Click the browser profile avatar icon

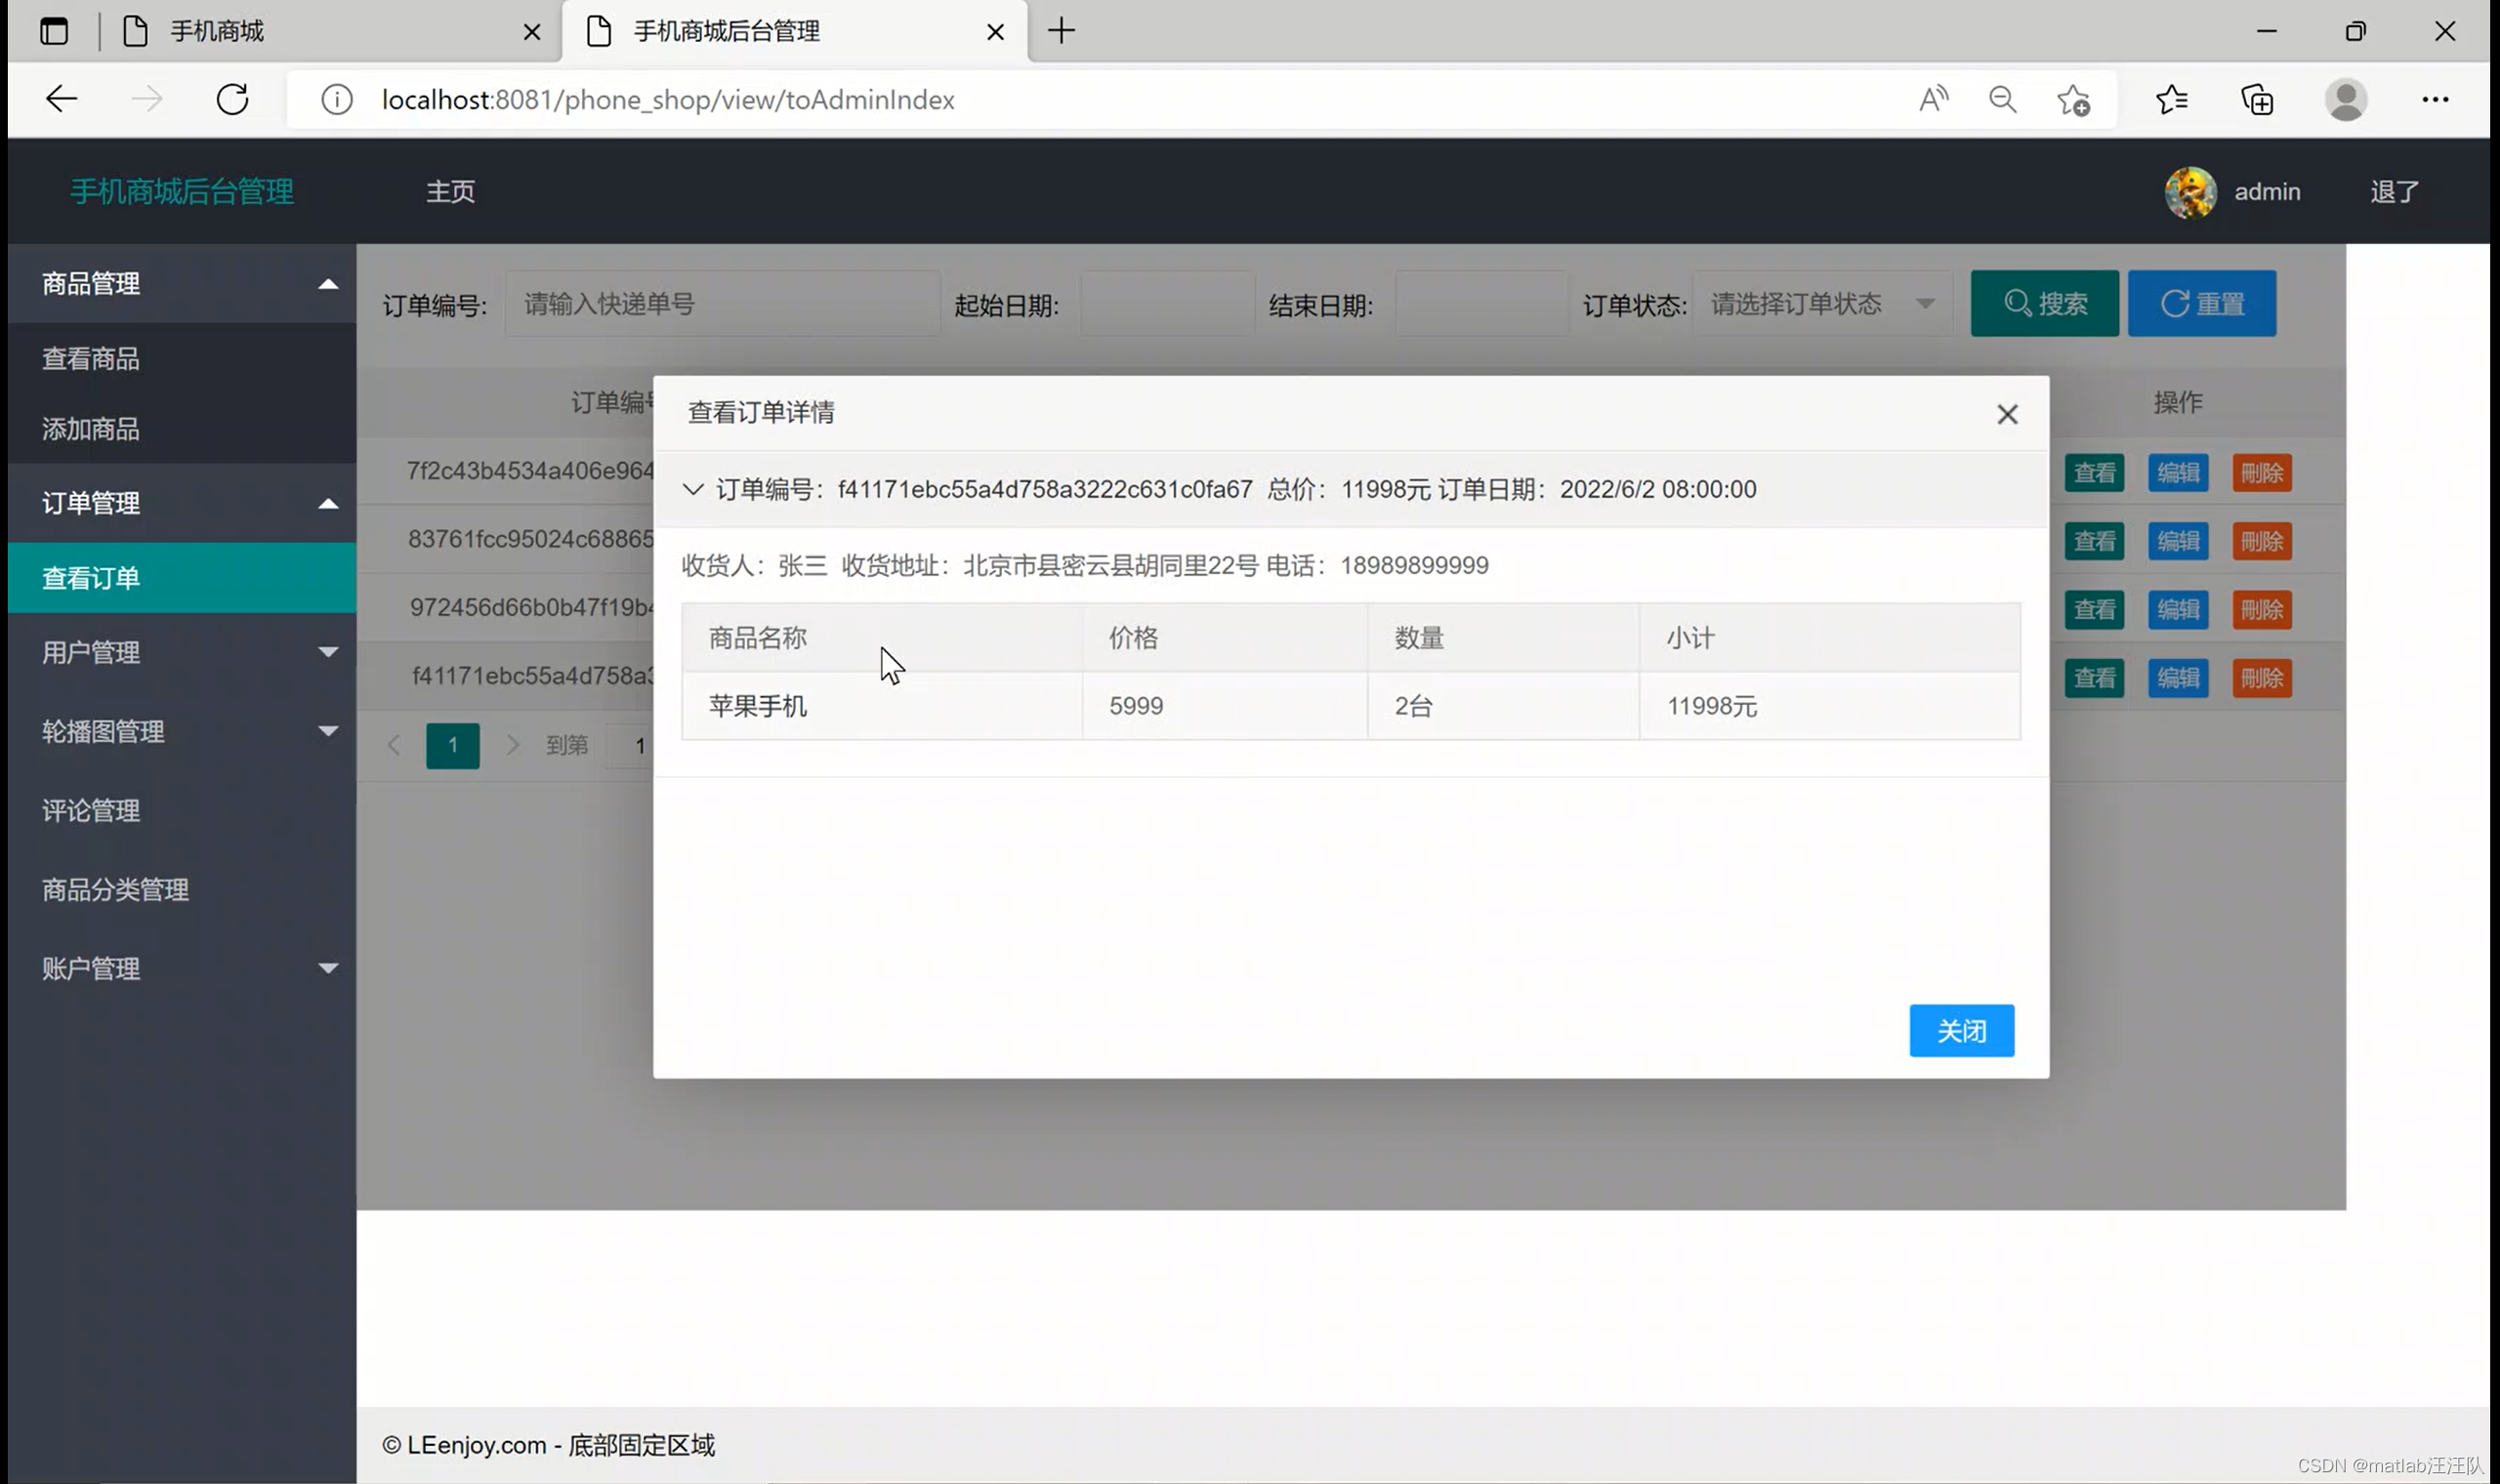2345,99
